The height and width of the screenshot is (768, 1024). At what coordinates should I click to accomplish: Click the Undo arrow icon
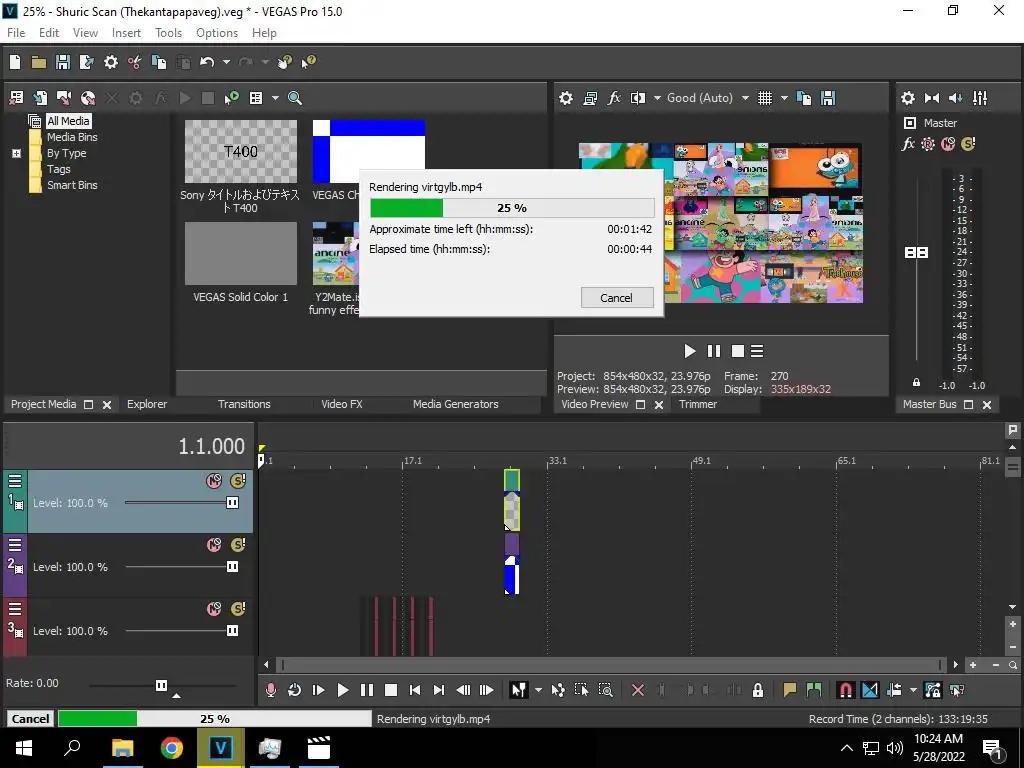pos(207,62)
